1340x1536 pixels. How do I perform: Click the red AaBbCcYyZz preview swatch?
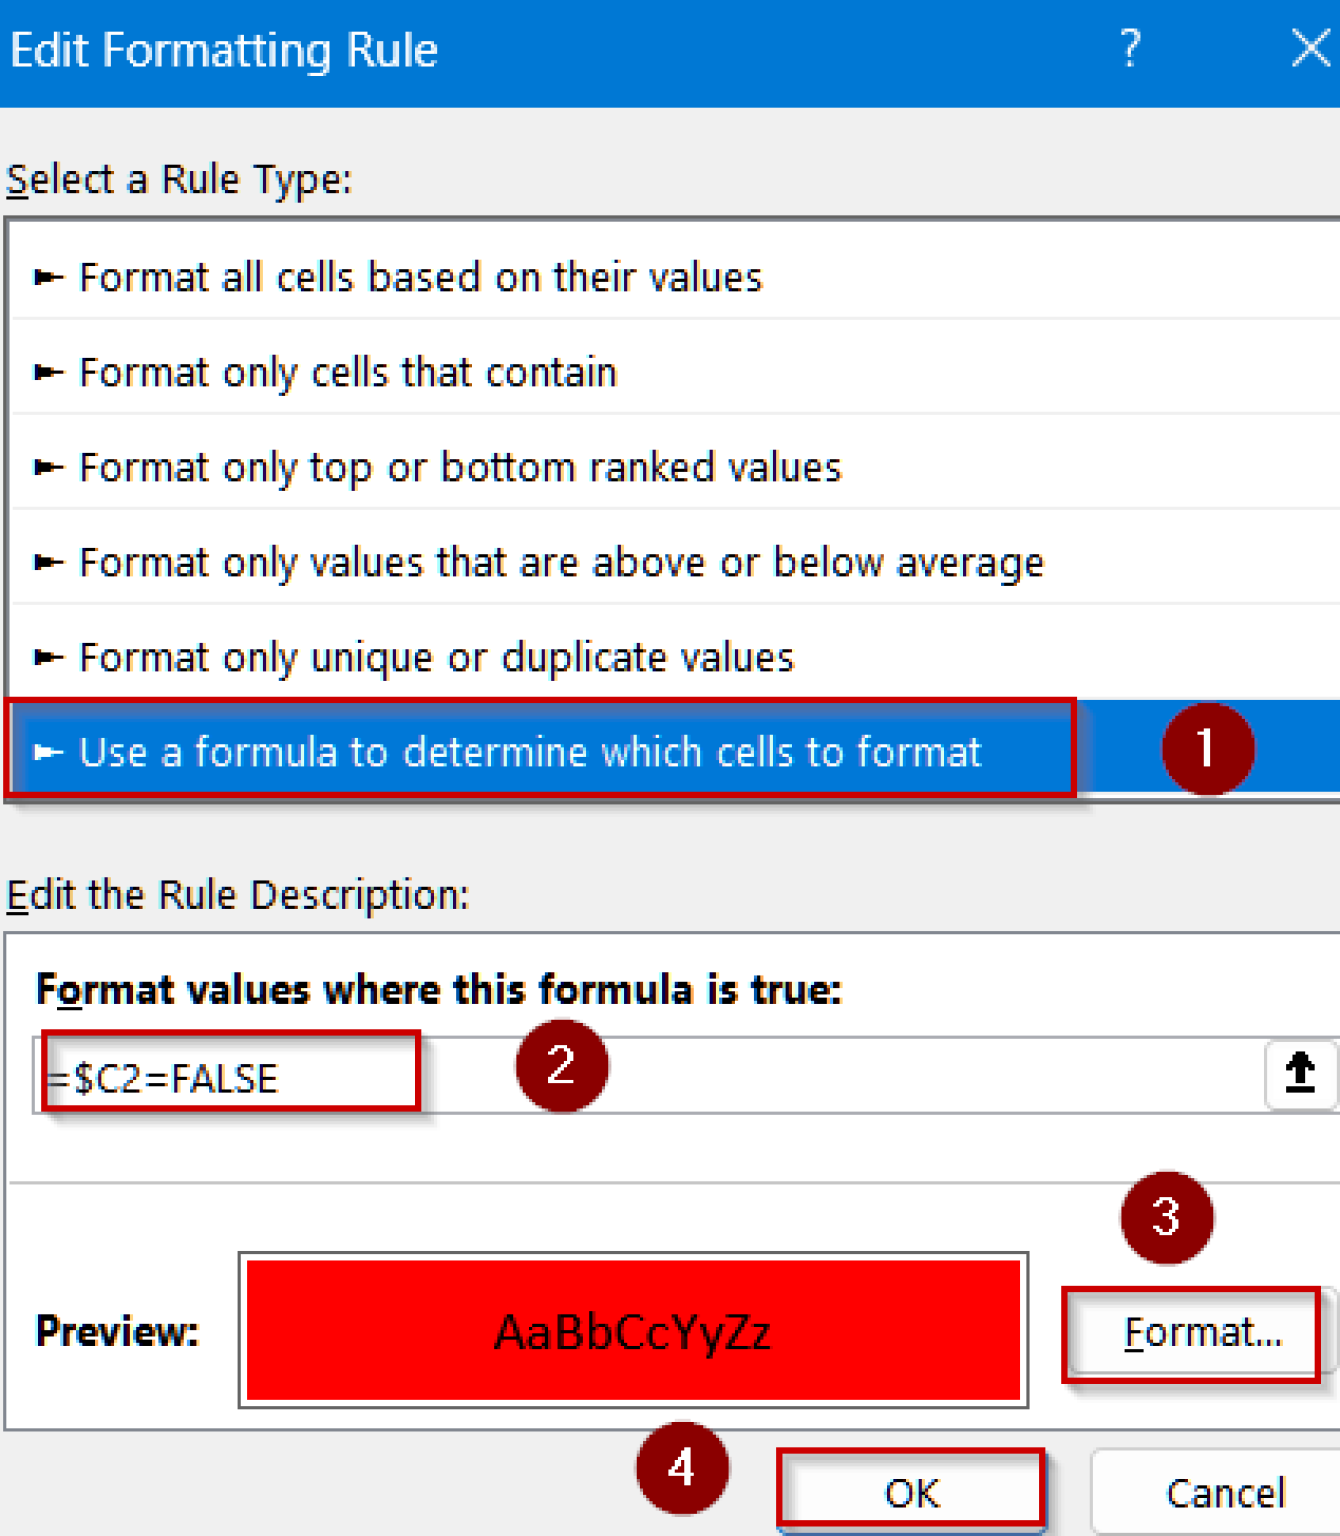pyautogui.click(x=633, y=1331)
